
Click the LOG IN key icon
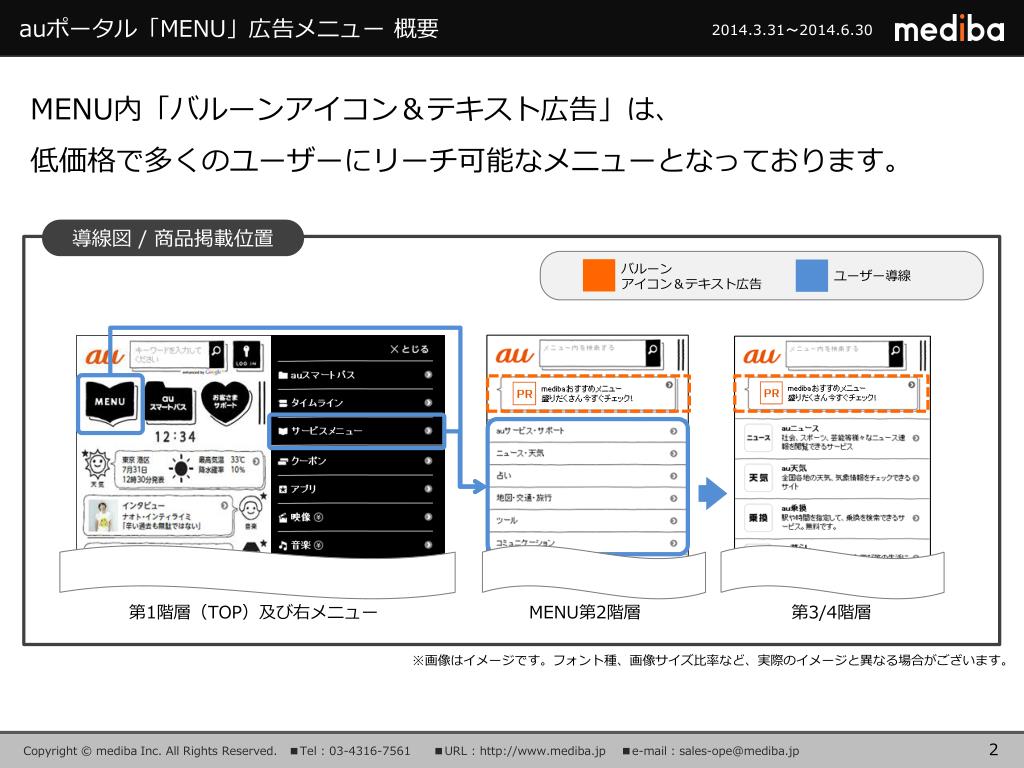pos(246,355)
